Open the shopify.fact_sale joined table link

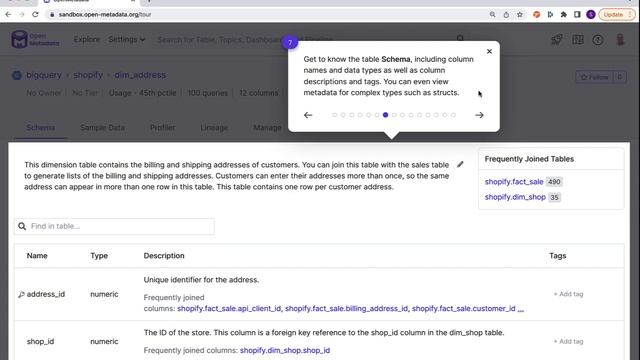coord(514,182)
